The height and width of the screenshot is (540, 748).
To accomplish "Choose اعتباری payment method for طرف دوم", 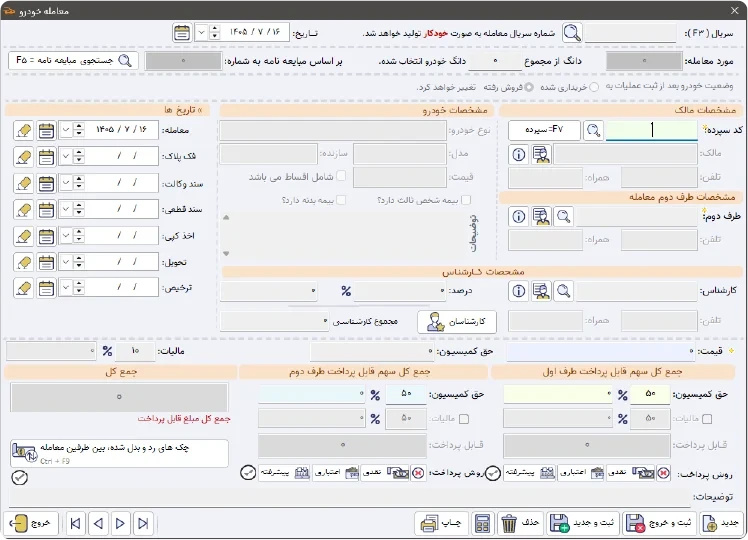I will [x=336, y=473].
